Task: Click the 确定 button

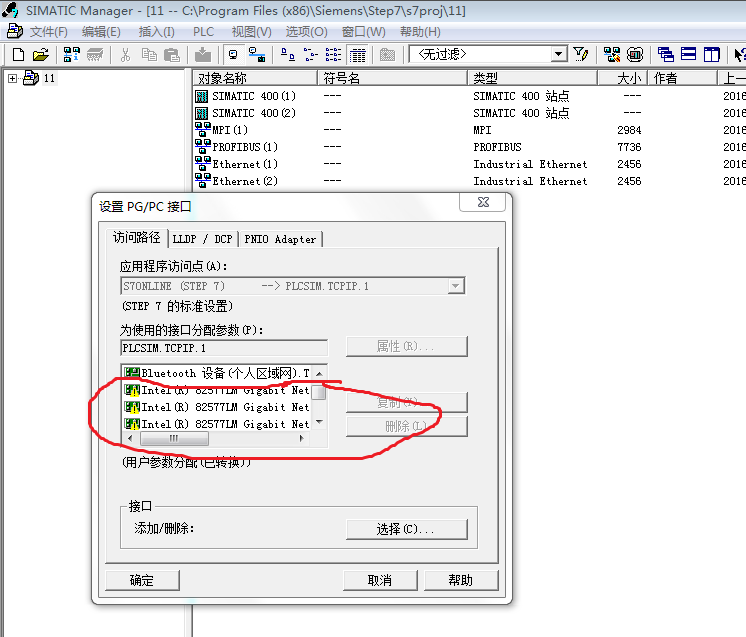Action: pos(142,580)
